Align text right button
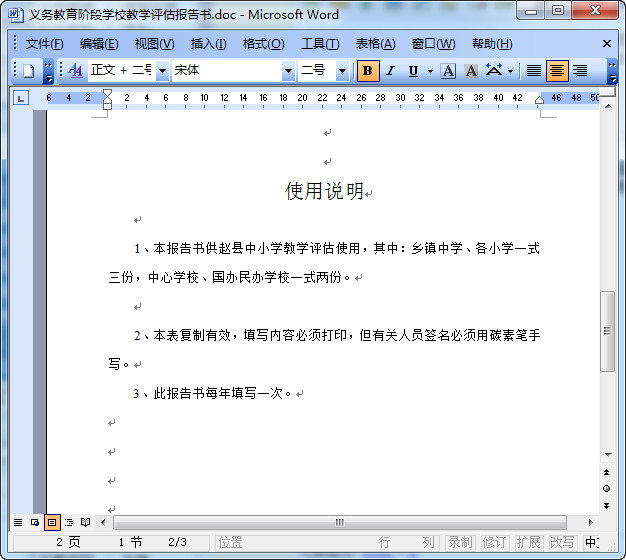The image size is (626, 560). pos(580,71)
